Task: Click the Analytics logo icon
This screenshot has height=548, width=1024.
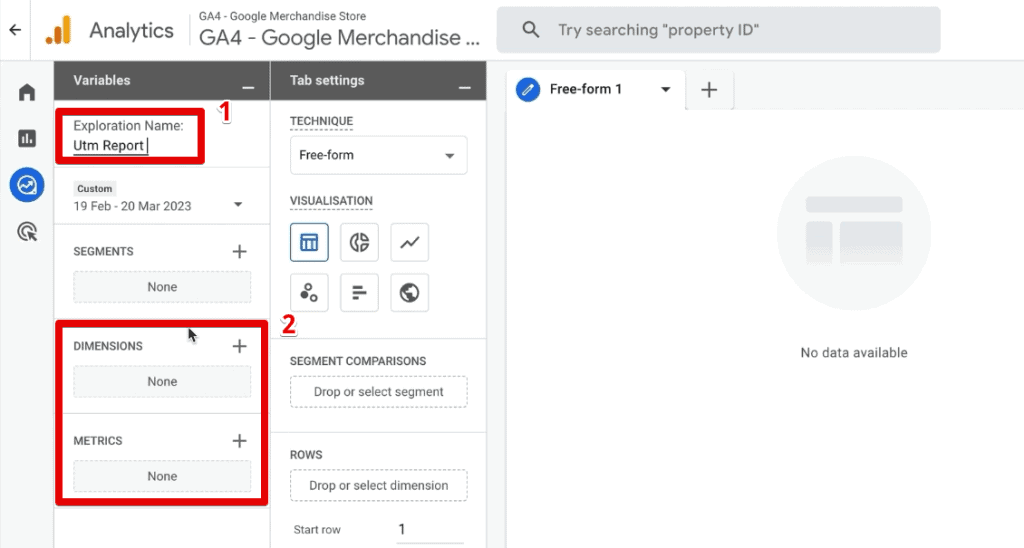Action: [59, 30]
